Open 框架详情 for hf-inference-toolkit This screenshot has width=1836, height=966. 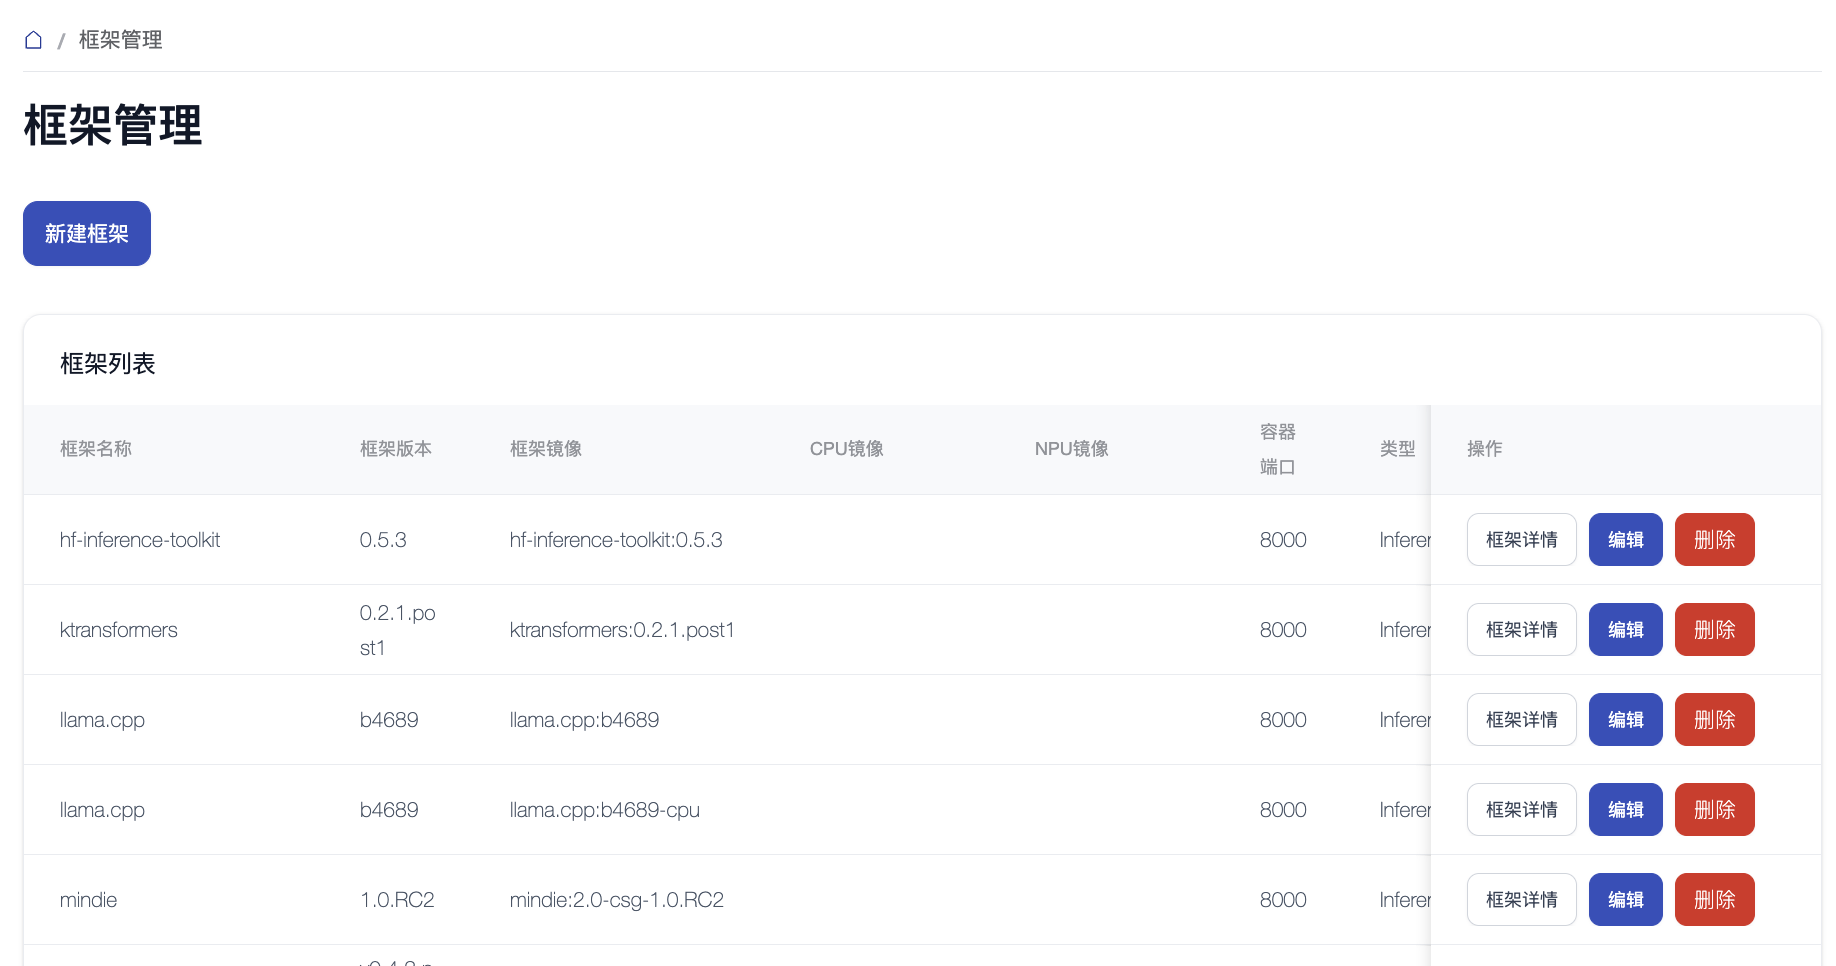(x=1521, y=540)
